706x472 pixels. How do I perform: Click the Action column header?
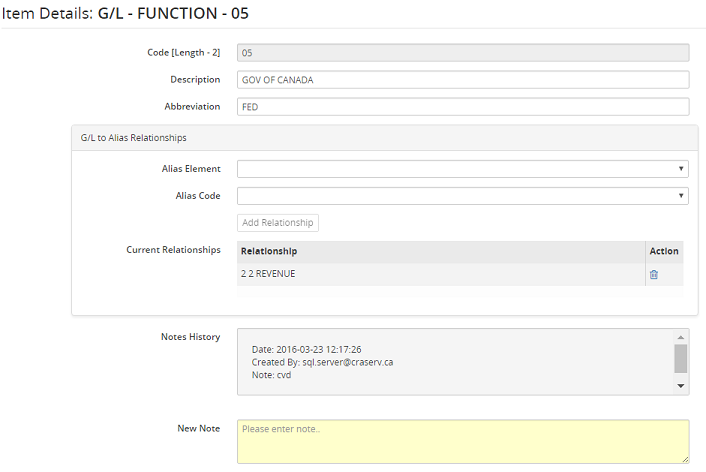(x=664, y=251)
